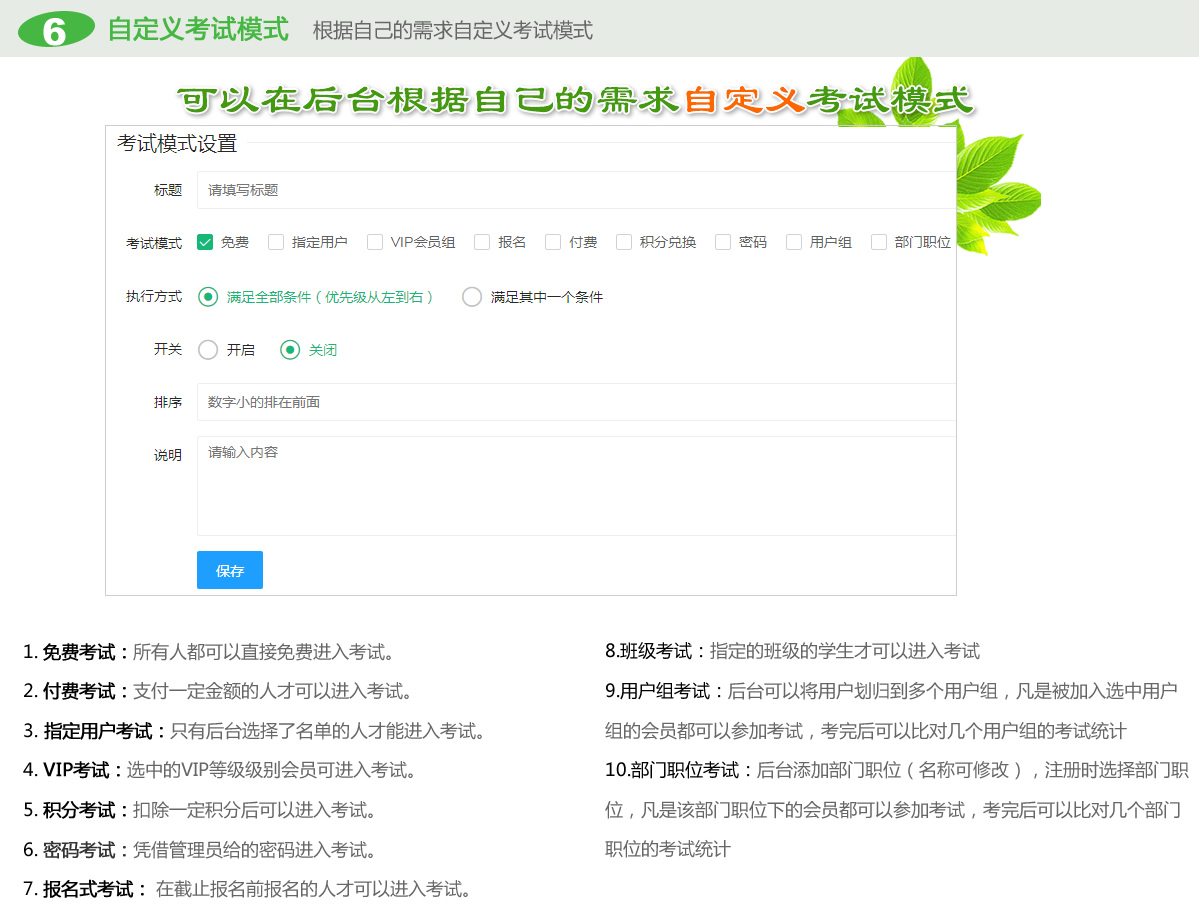The image size is (1200, 915).
Task: Check the 指定用户 checkbox
Action: (276, 242)
